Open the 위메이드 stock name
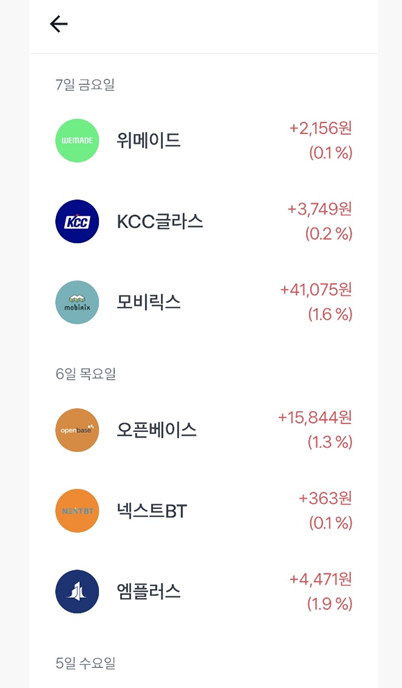The width and height of the screenshot is (402, 688). pos(148,140)
